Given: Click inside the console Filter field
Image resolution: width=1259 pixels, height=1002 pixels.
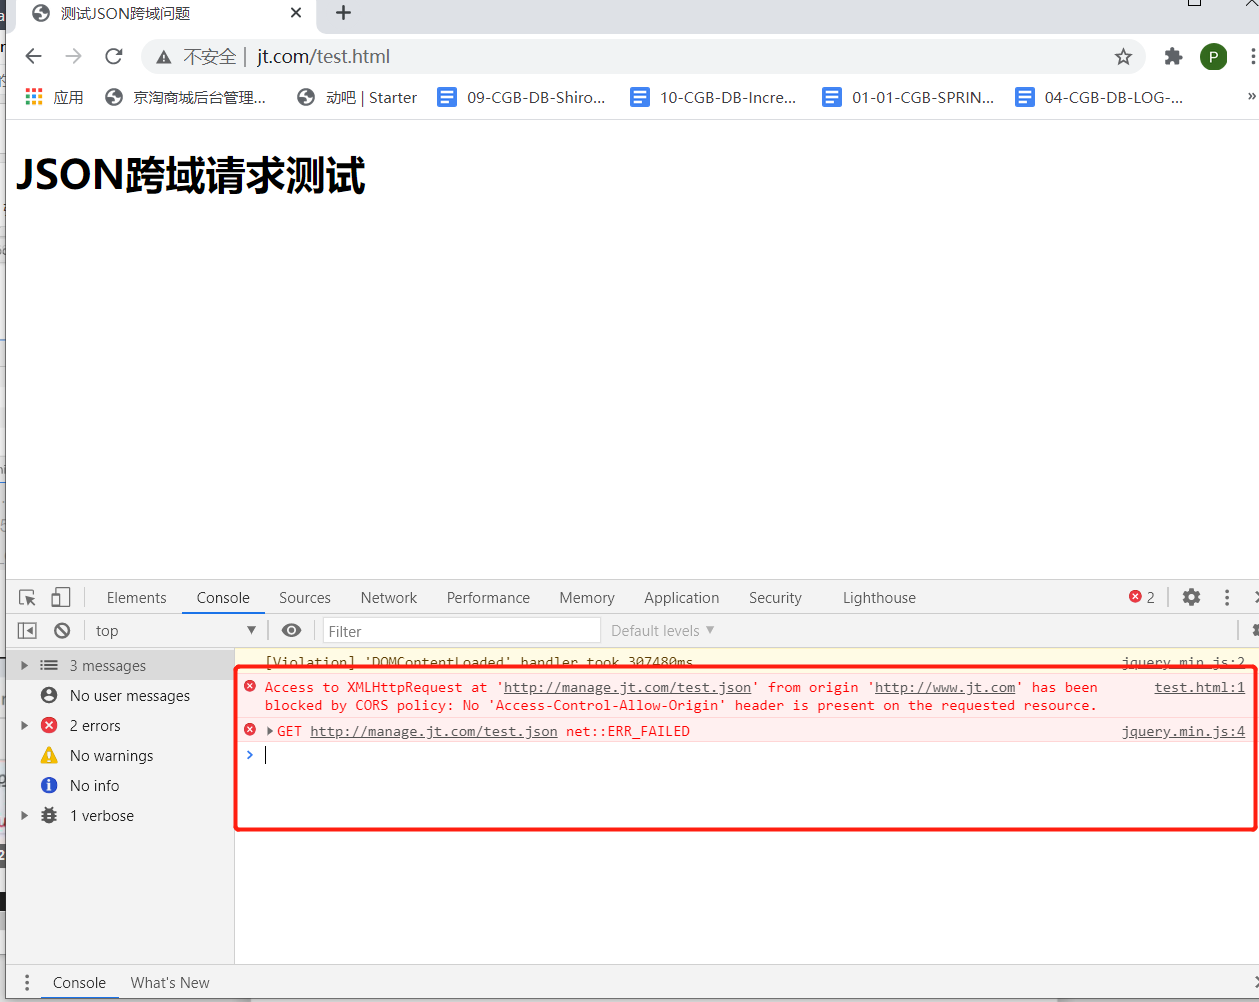Looking at the screenshot, I should 460,630.
